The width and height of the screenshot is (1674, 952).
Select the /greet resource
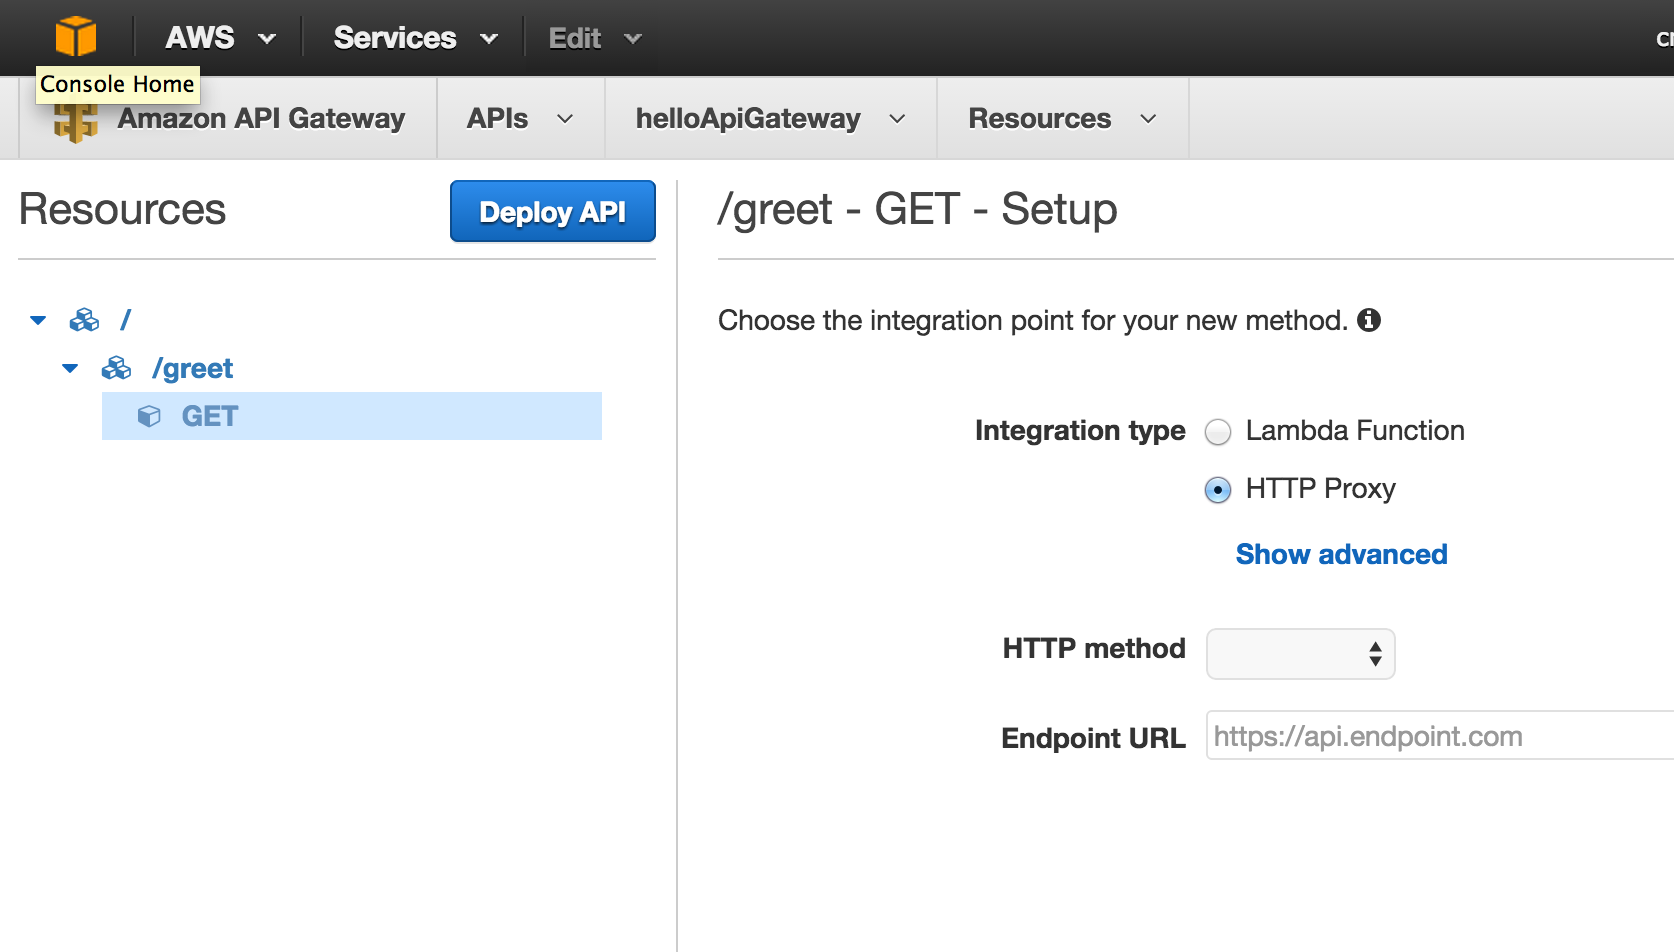(192, 368)
